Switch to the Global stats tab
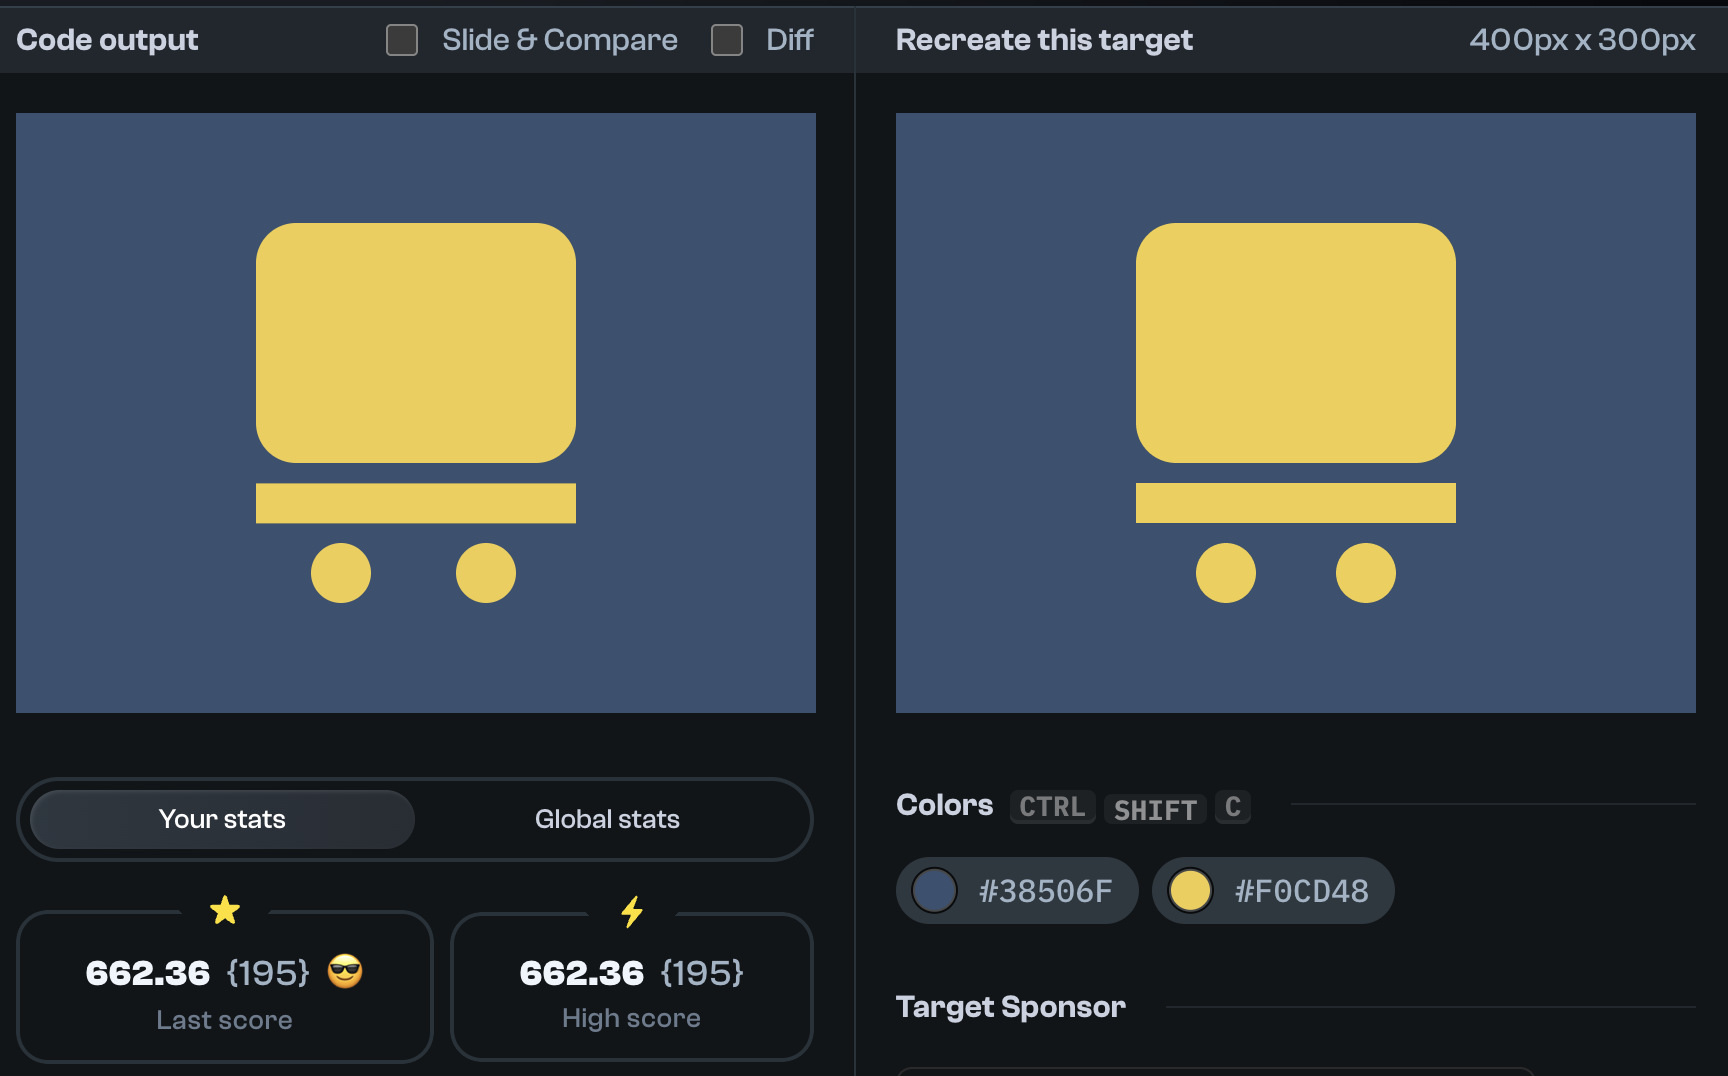 pos(607,819)
